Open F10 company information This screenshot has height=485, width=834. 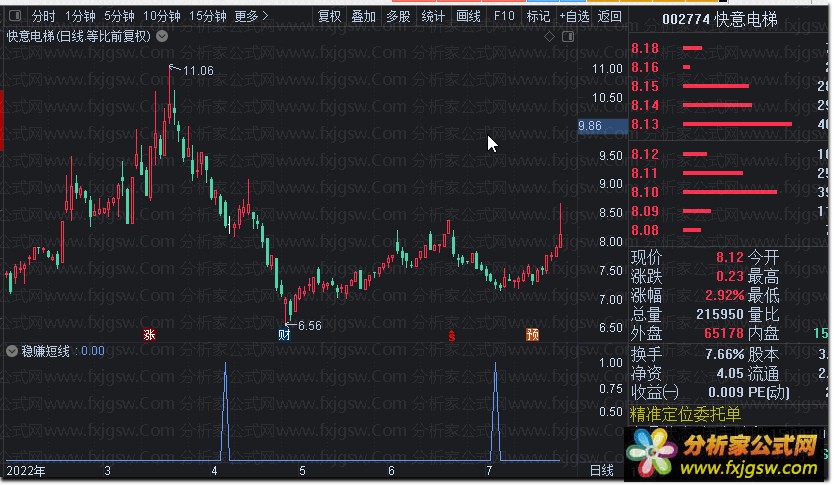click(x=504, y=16)
